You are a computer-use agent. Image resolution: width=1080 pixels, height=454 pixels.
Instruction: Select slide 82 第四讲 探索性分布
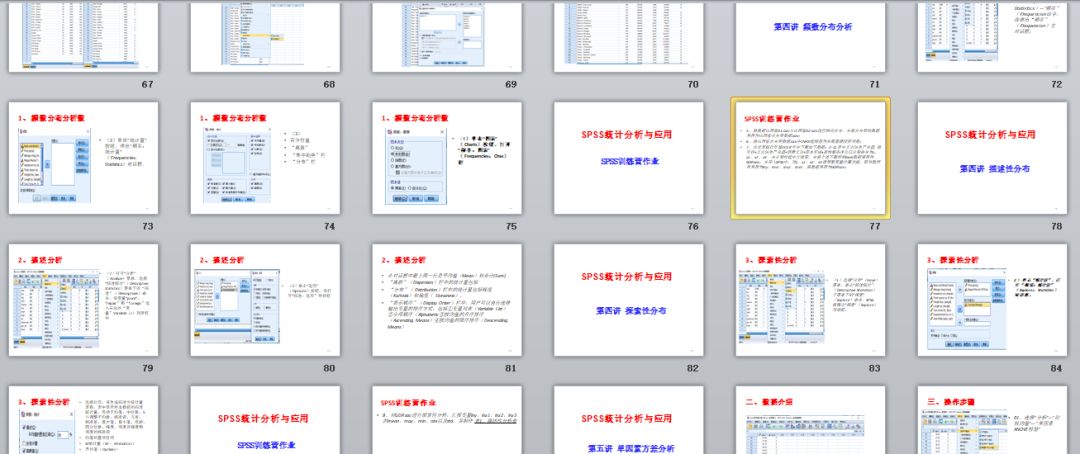629,300
